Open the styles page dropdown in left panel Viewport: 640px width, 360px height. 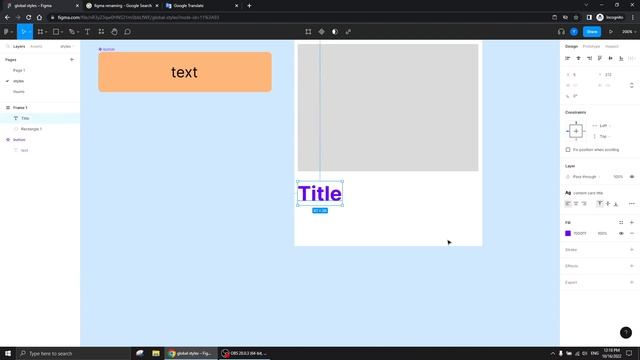pos(67,47)
